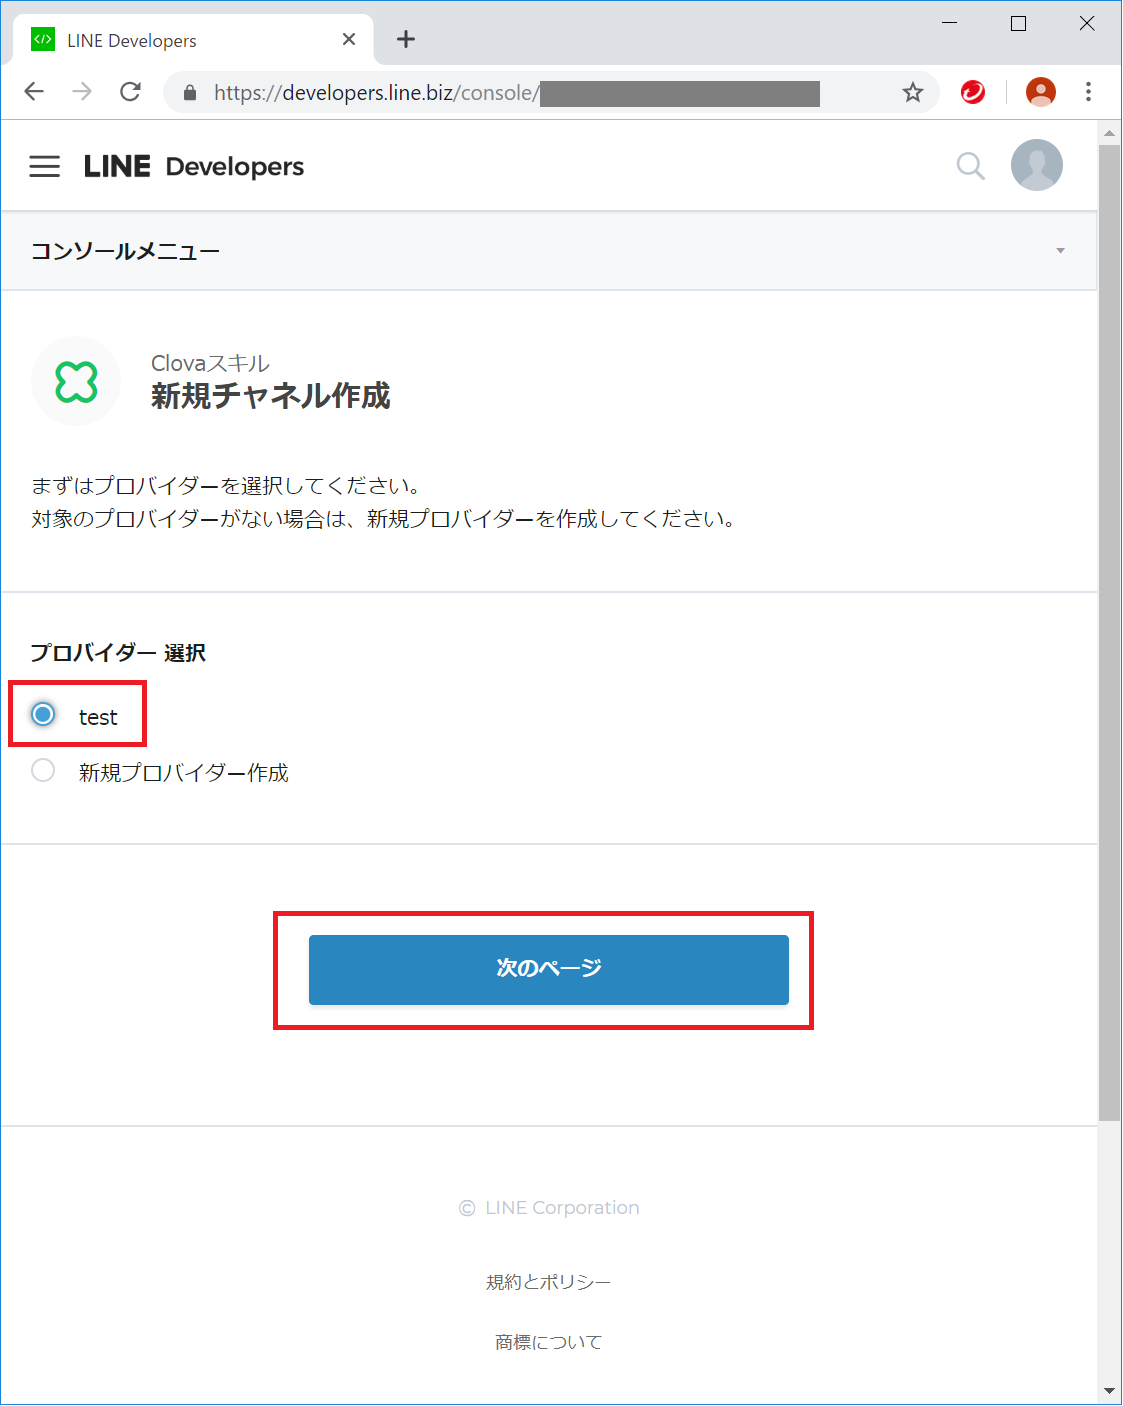Go back to previous page
The image size is (1123, 1406).
pos(34,93)
